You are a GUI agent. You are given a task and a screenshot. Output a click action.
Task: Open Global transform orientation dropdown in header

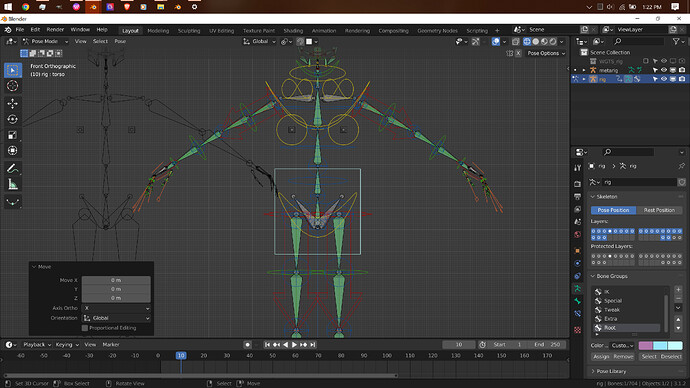(x=260, y=41)
